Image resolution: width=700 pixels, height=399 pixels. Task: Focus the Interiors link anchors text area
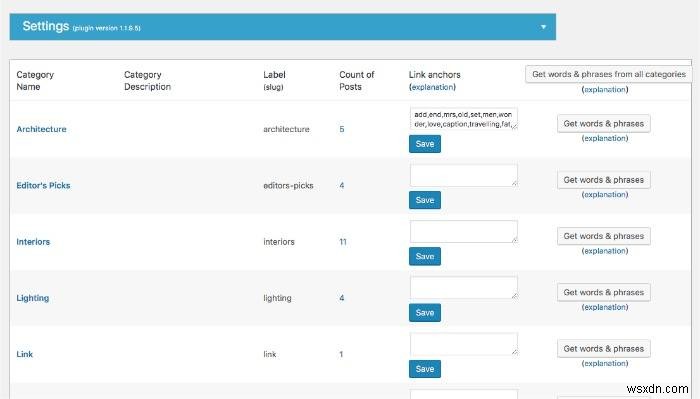(x=464, y=231)
